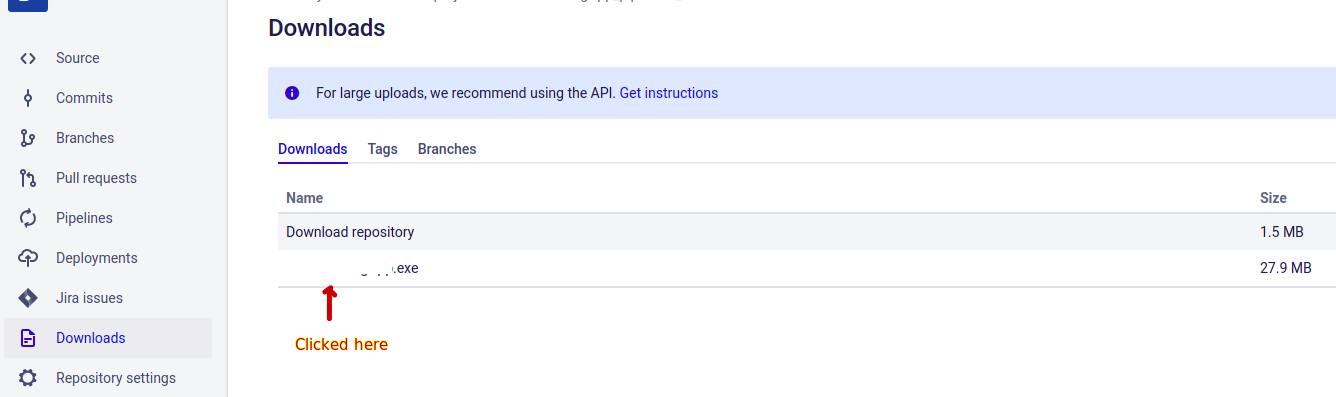Click the Repository settings gear icon
1336x397 pixels.
(28, 378)
